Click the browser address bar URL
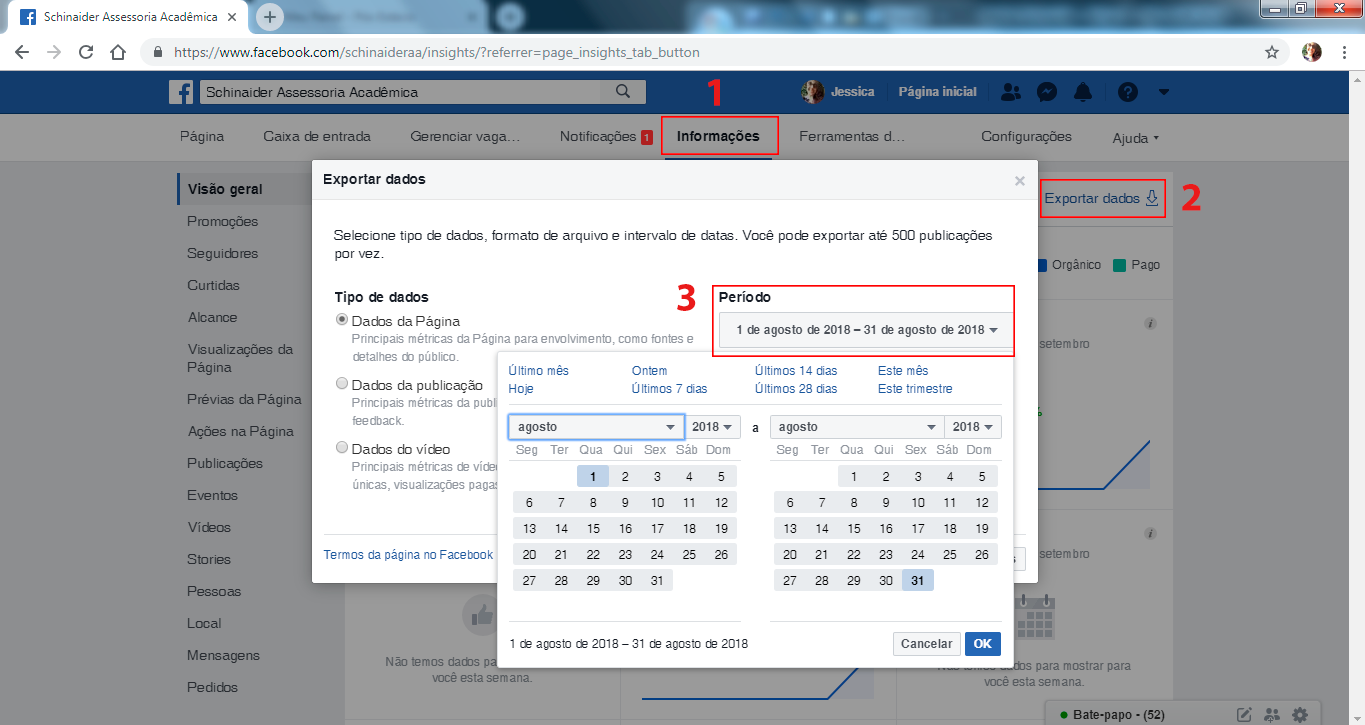The image size is (1365, 725). tap(436, 52)
